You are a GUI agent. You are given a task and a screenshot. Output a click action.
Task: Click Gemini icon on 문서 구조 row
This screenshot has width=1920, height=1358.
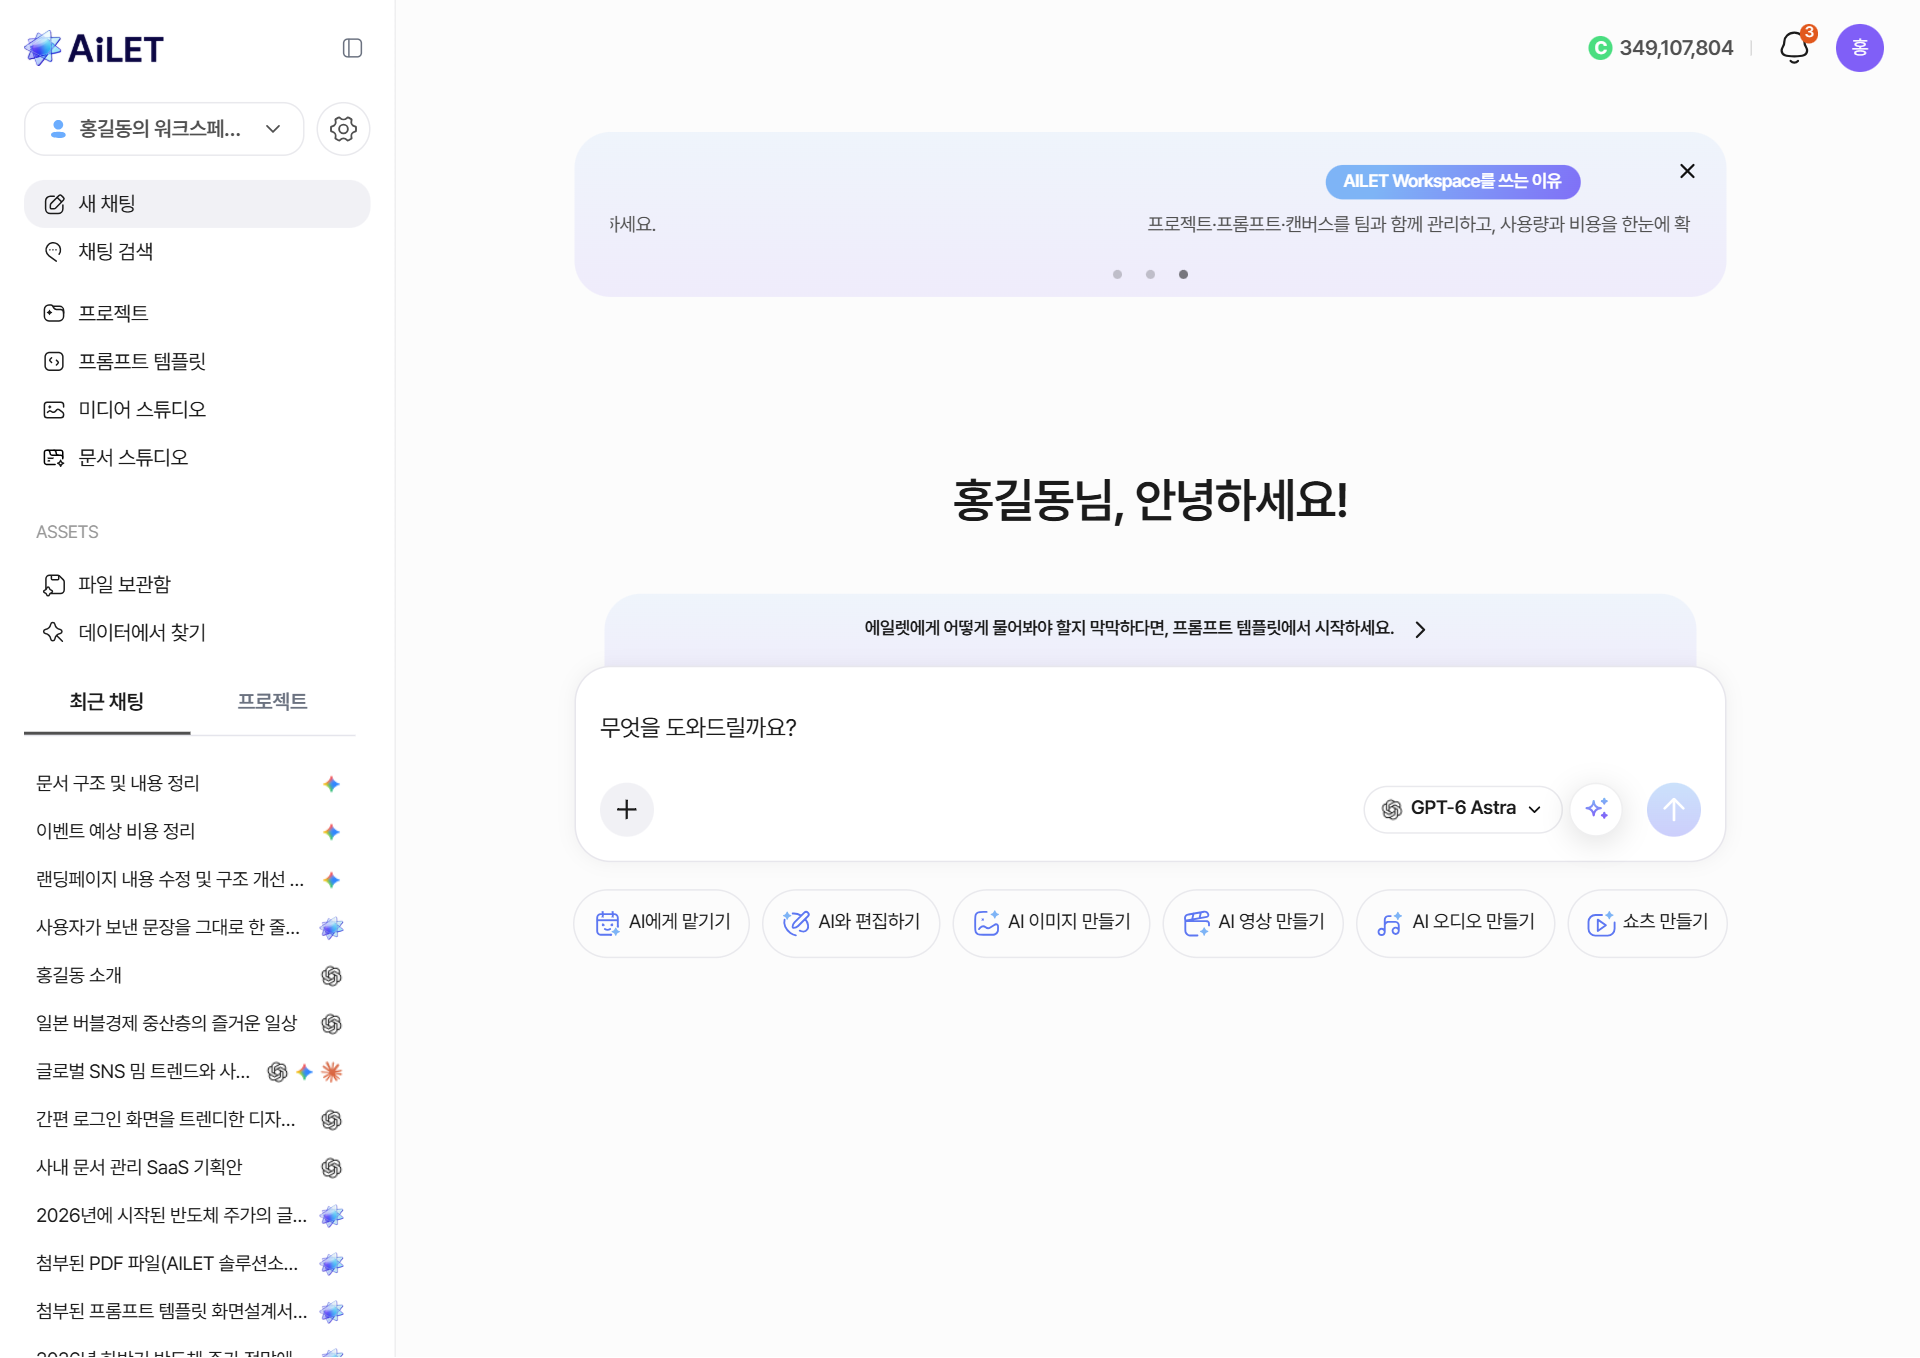332,784
